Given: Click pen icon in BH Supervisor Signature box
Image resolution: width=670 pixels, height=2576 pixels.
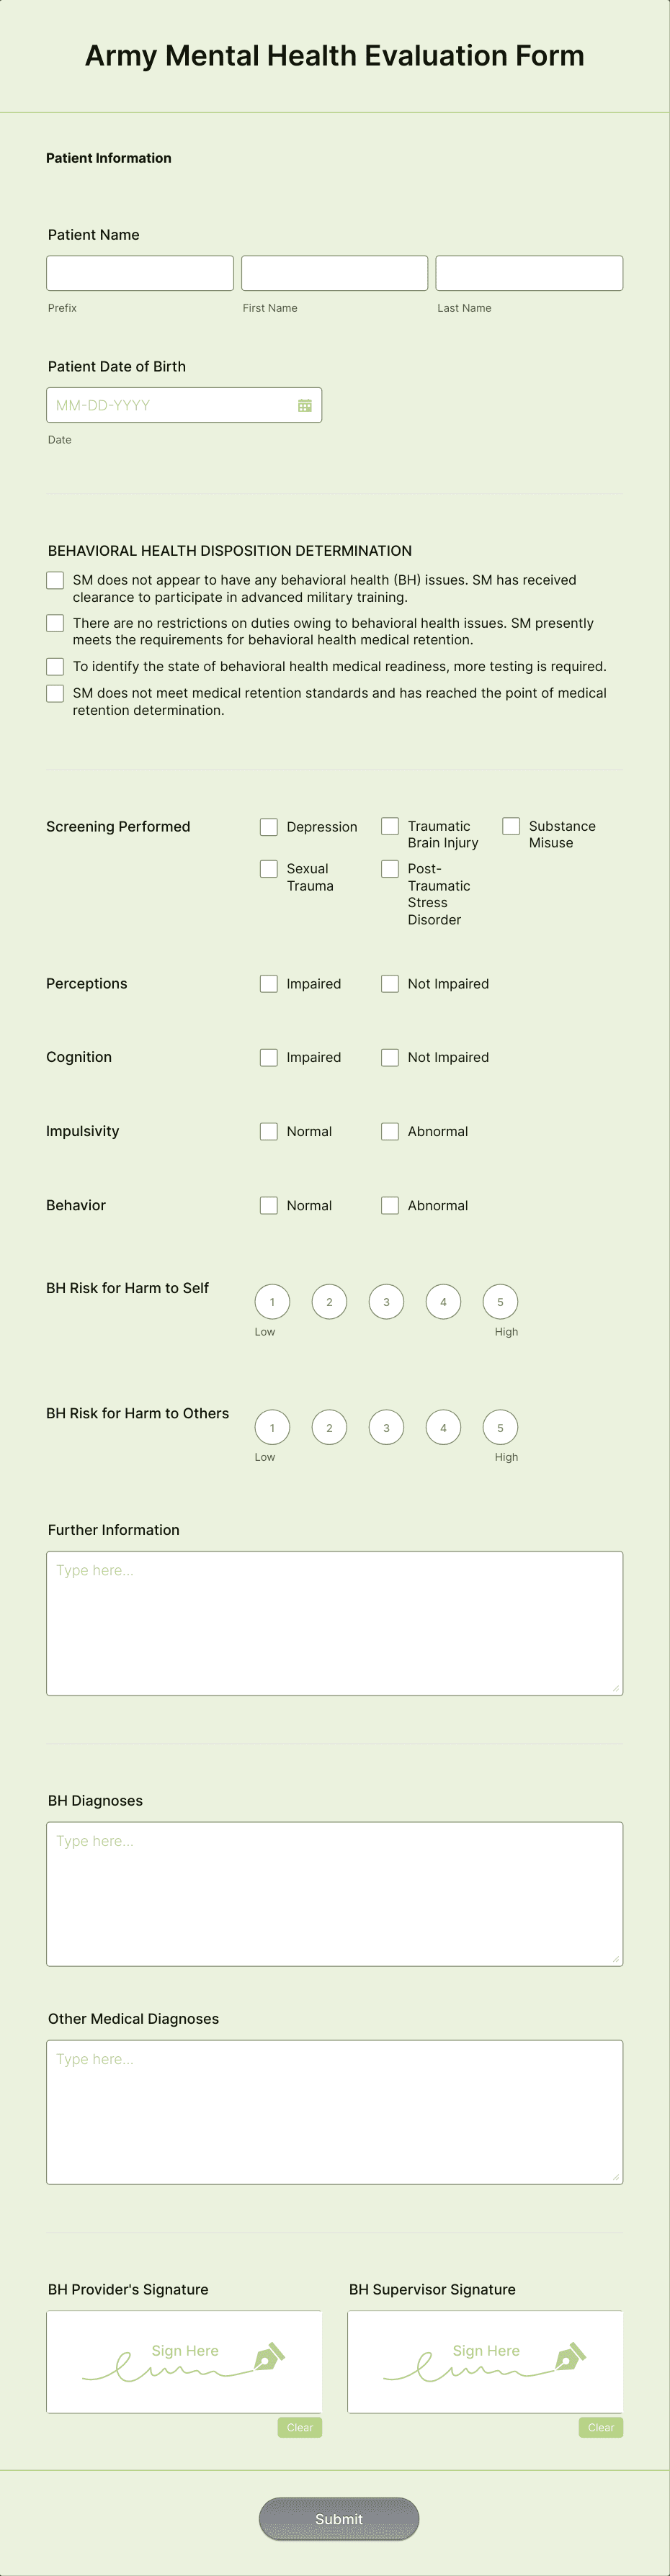Looking at the screenshot, I should [570, 2357].
